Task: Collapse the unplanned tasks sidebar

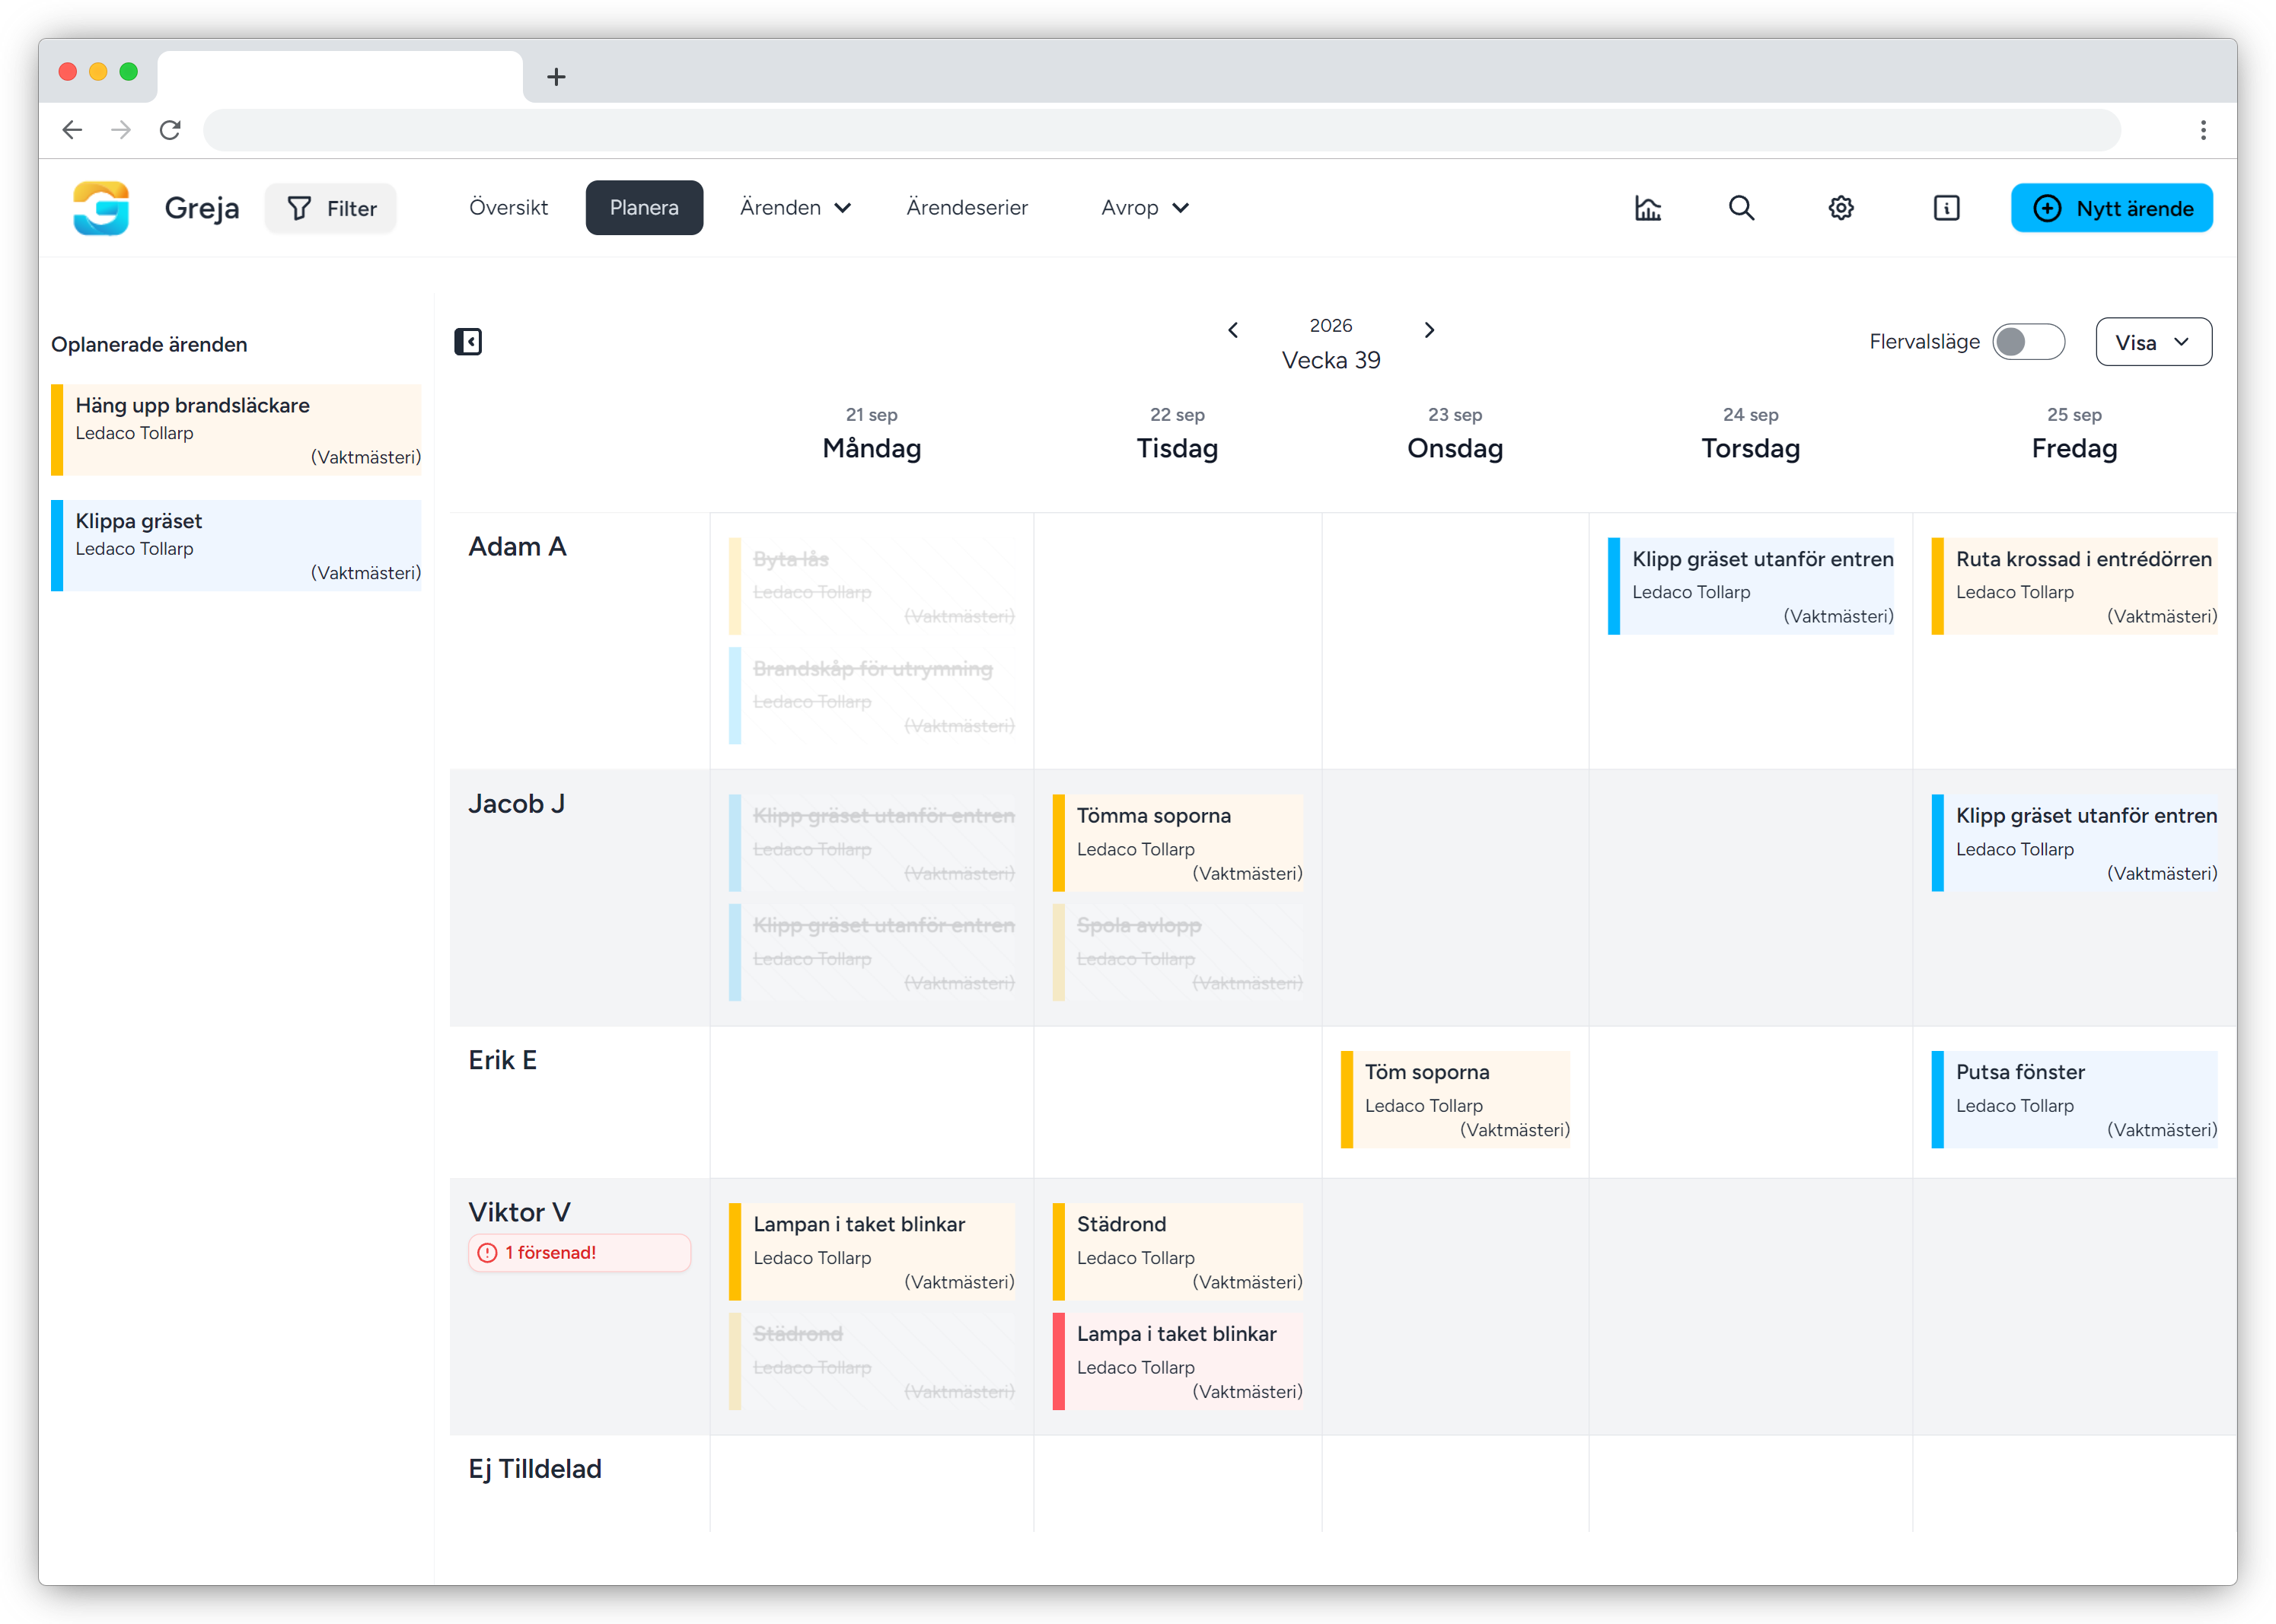Action: [468, 342]
